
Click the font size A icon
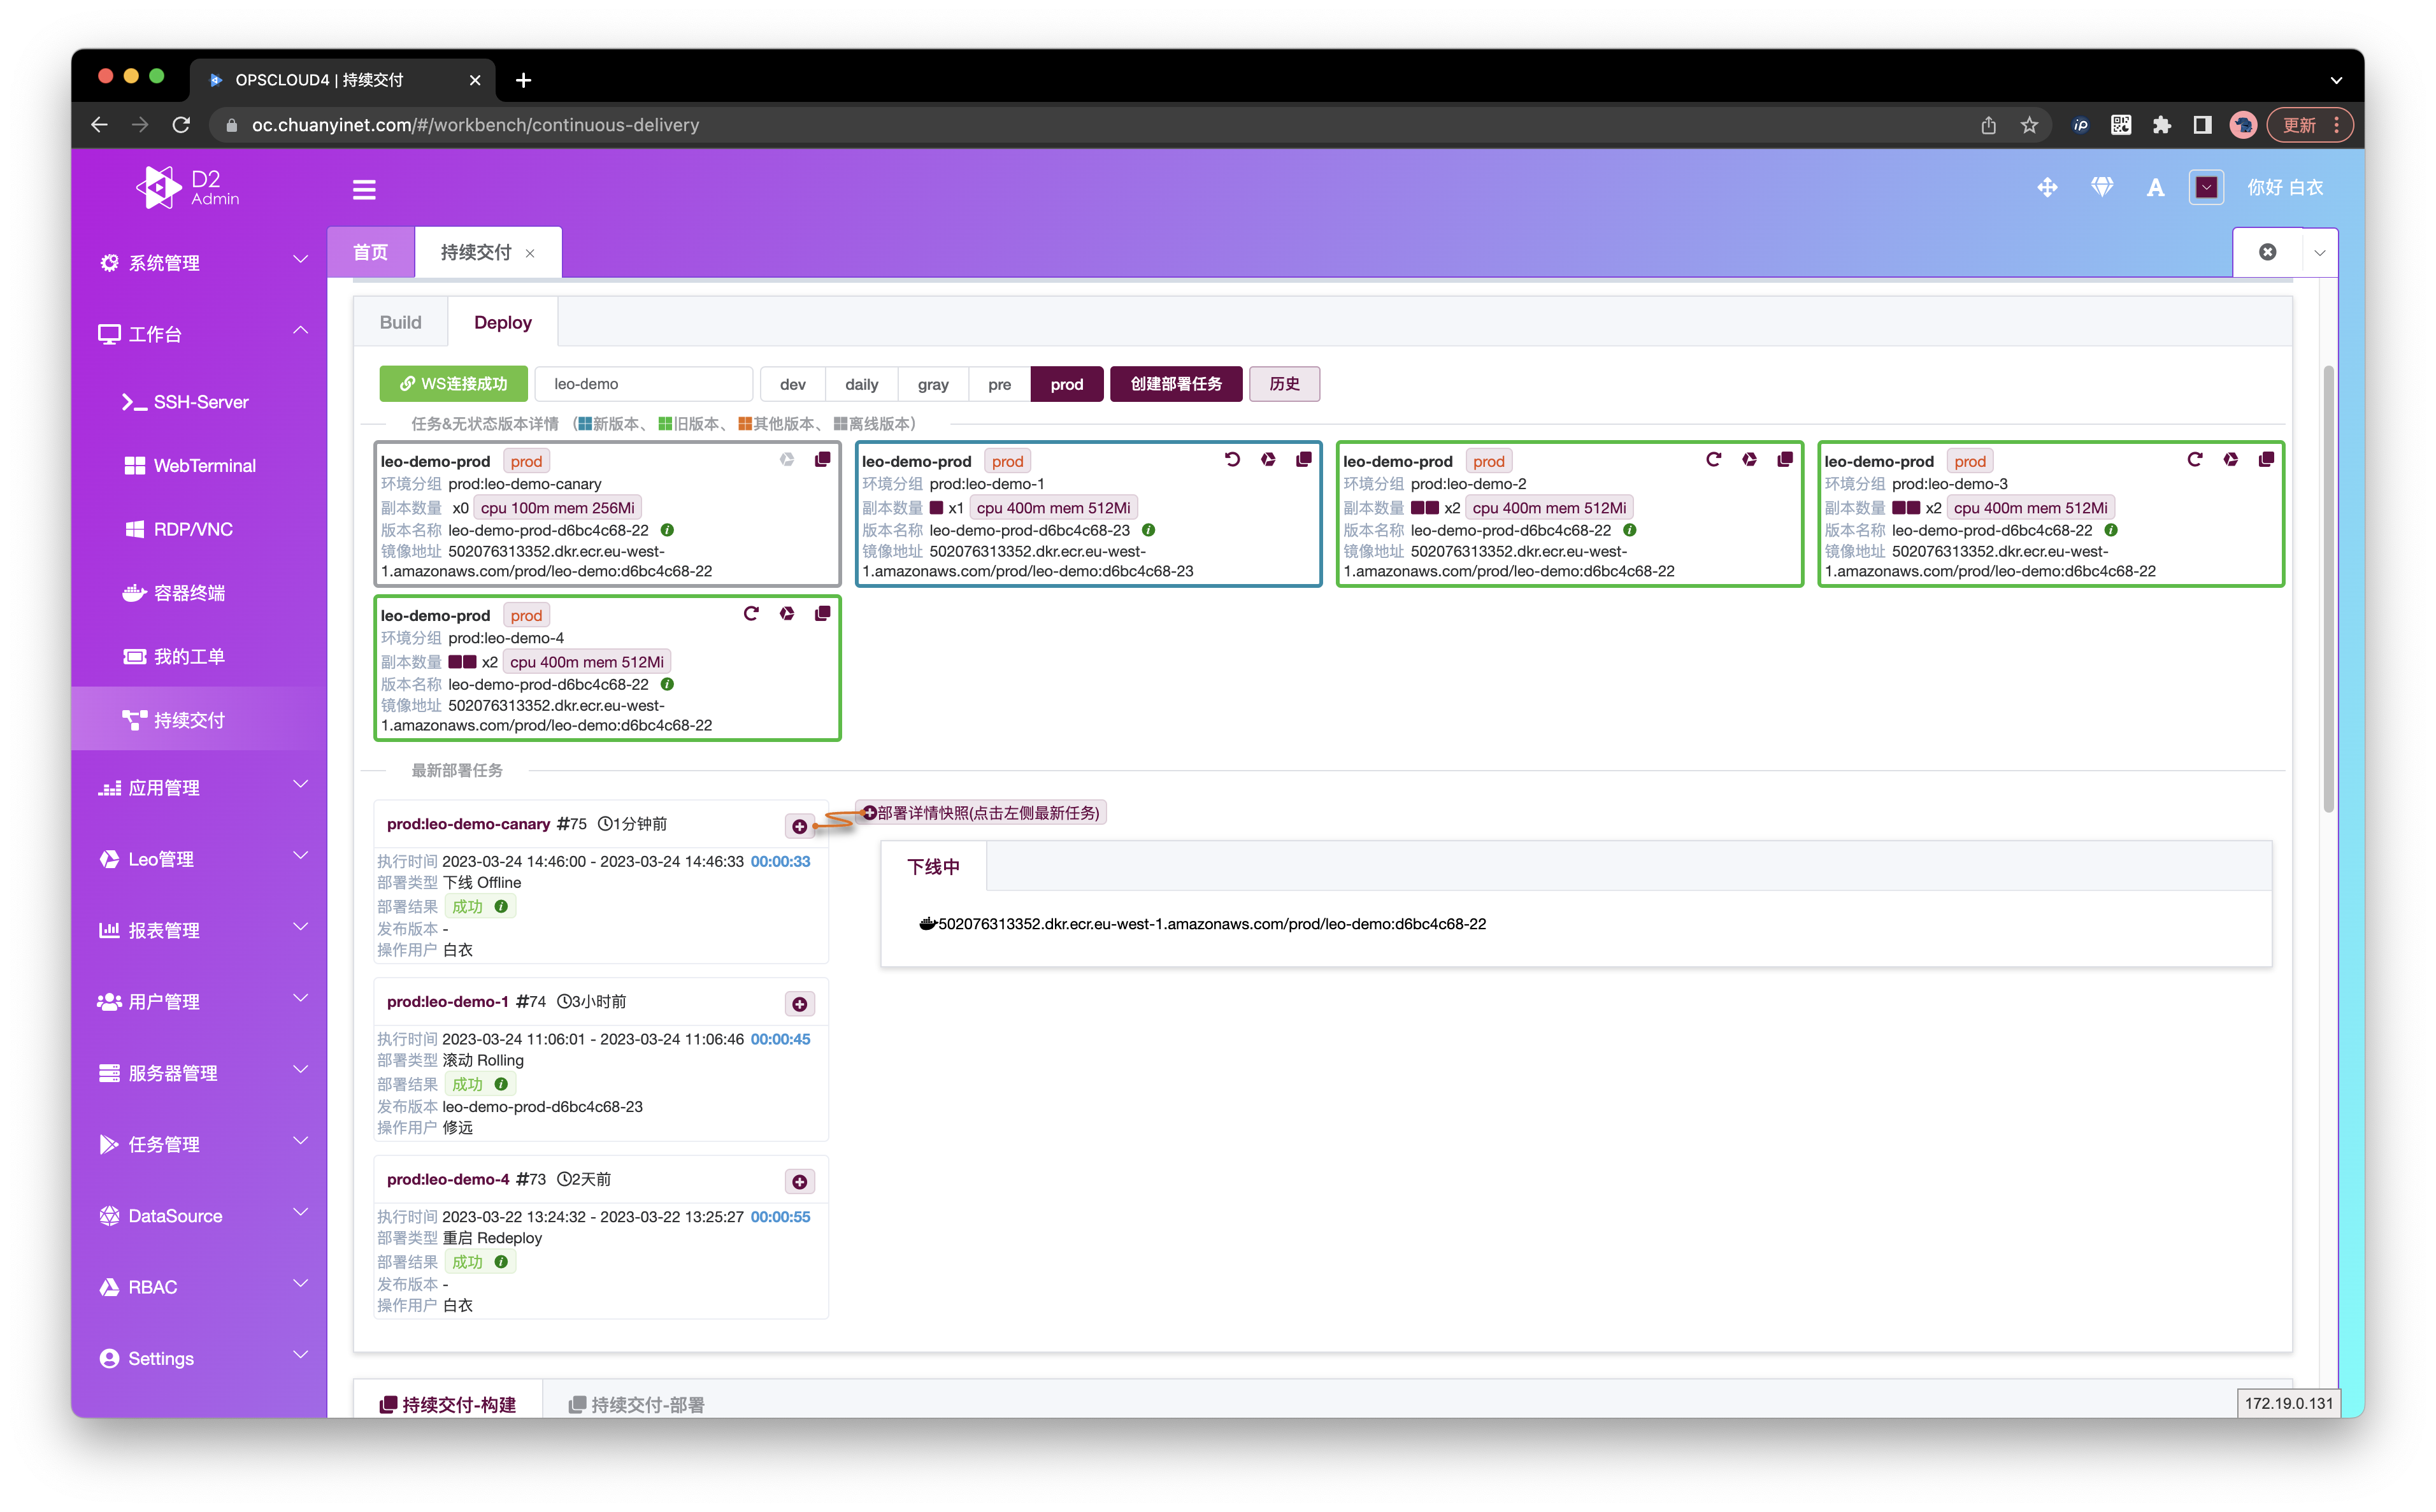coord(2155,187)
